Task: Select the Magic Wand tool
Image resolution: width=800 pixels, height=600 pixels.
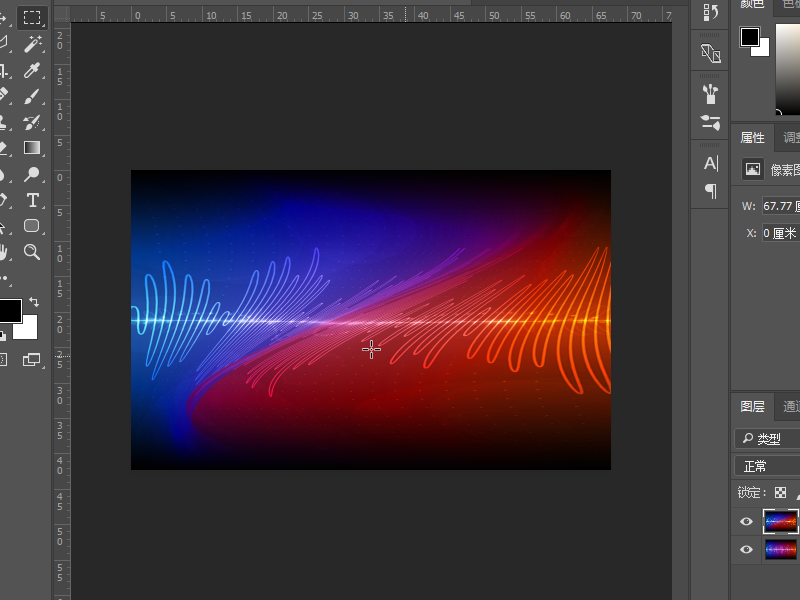Action: pos(32,44)
